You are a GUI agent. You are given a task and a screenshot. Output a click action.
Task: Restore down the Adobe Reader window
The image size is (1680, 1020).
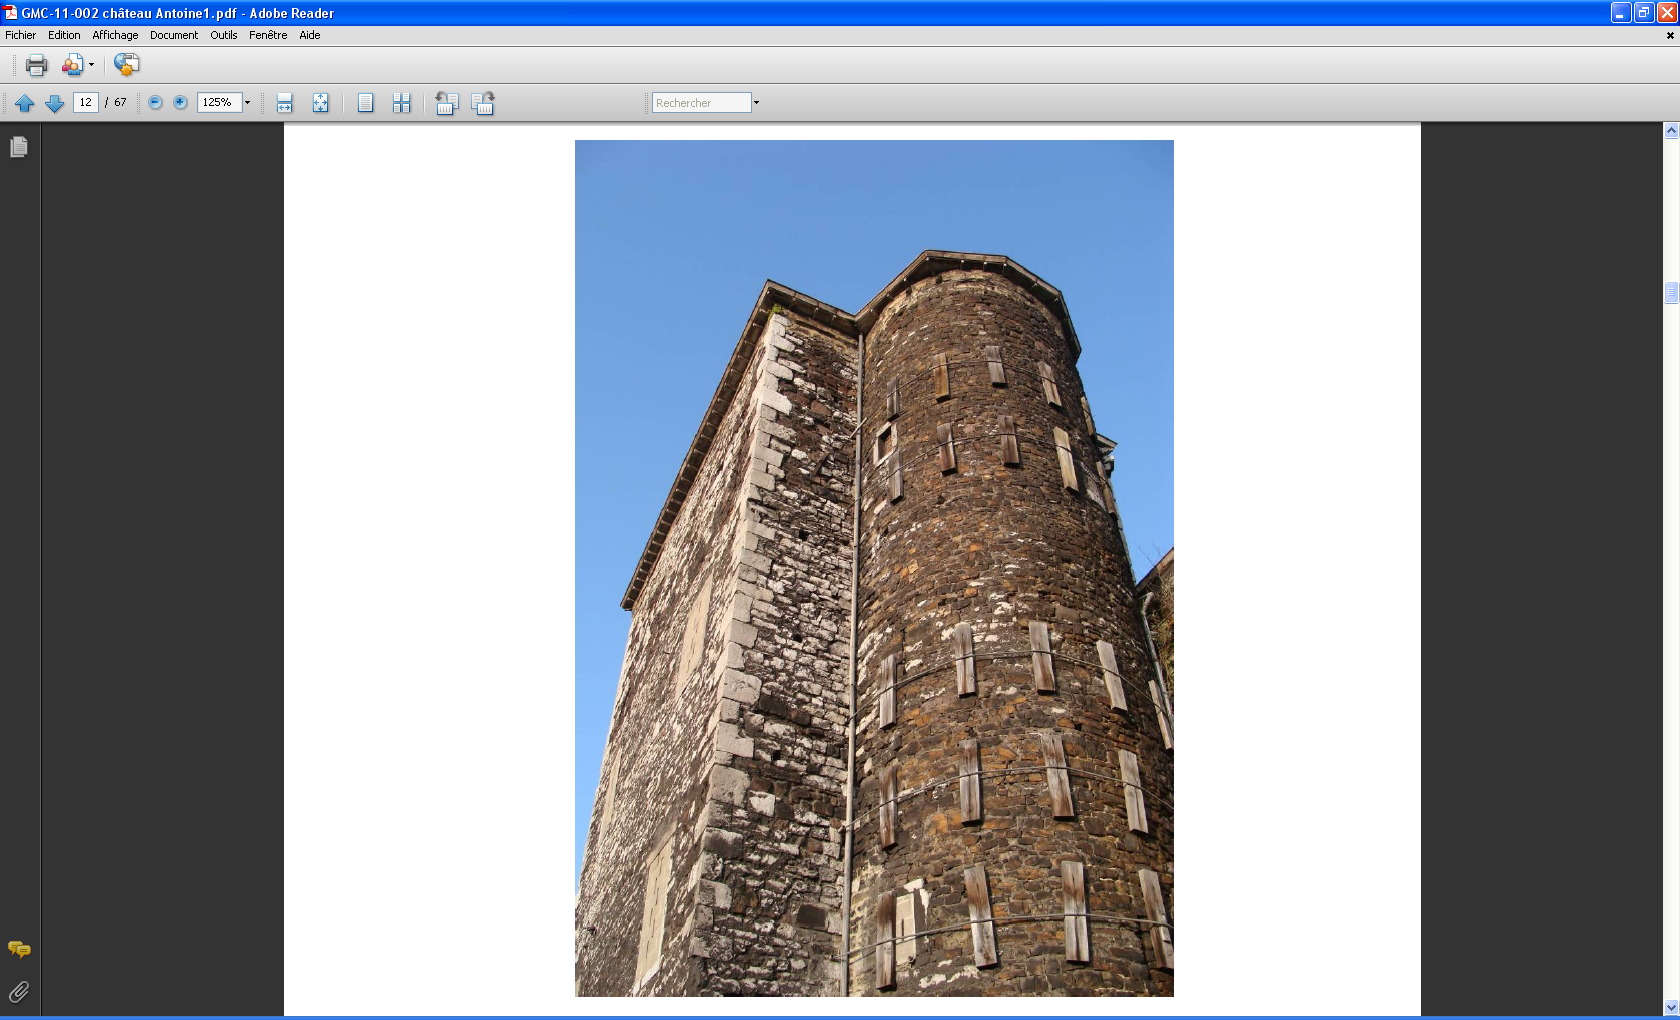click(x=1644, y=13)
